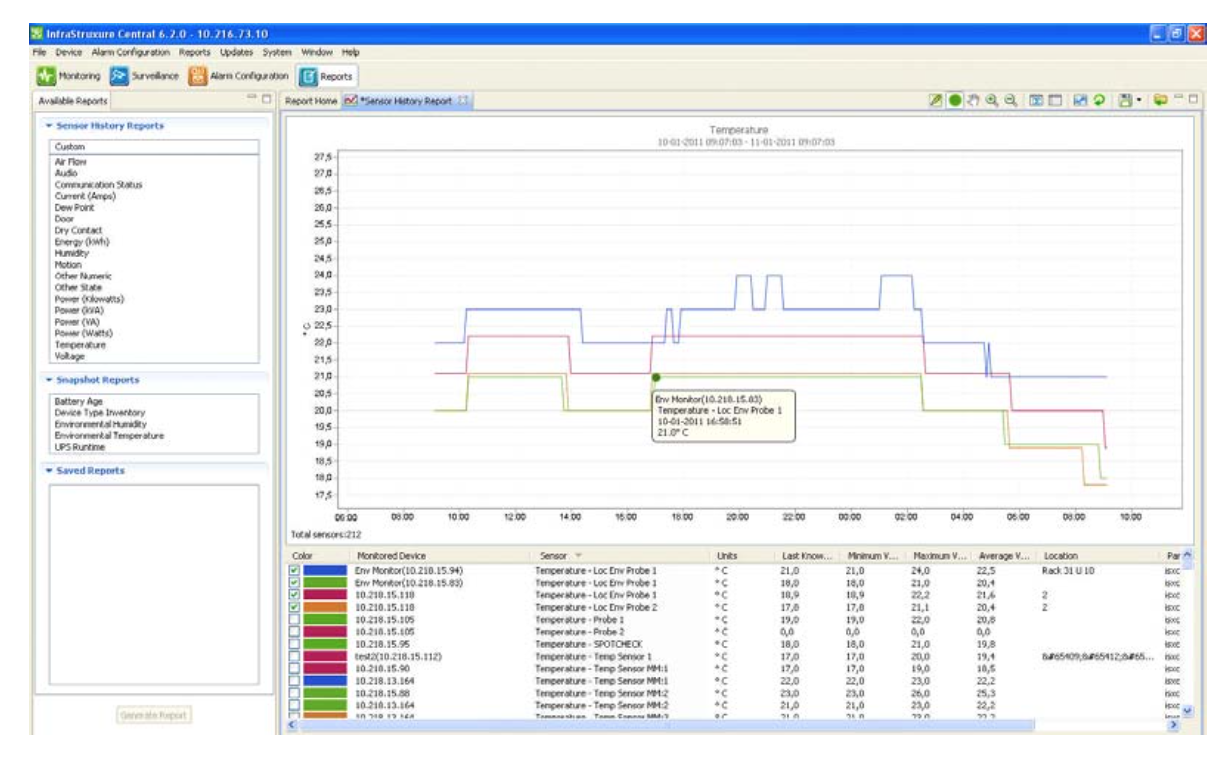Viewport: 1232px width, 758px height.
Task: Sort table by the Location column header
Action: 1099,555
